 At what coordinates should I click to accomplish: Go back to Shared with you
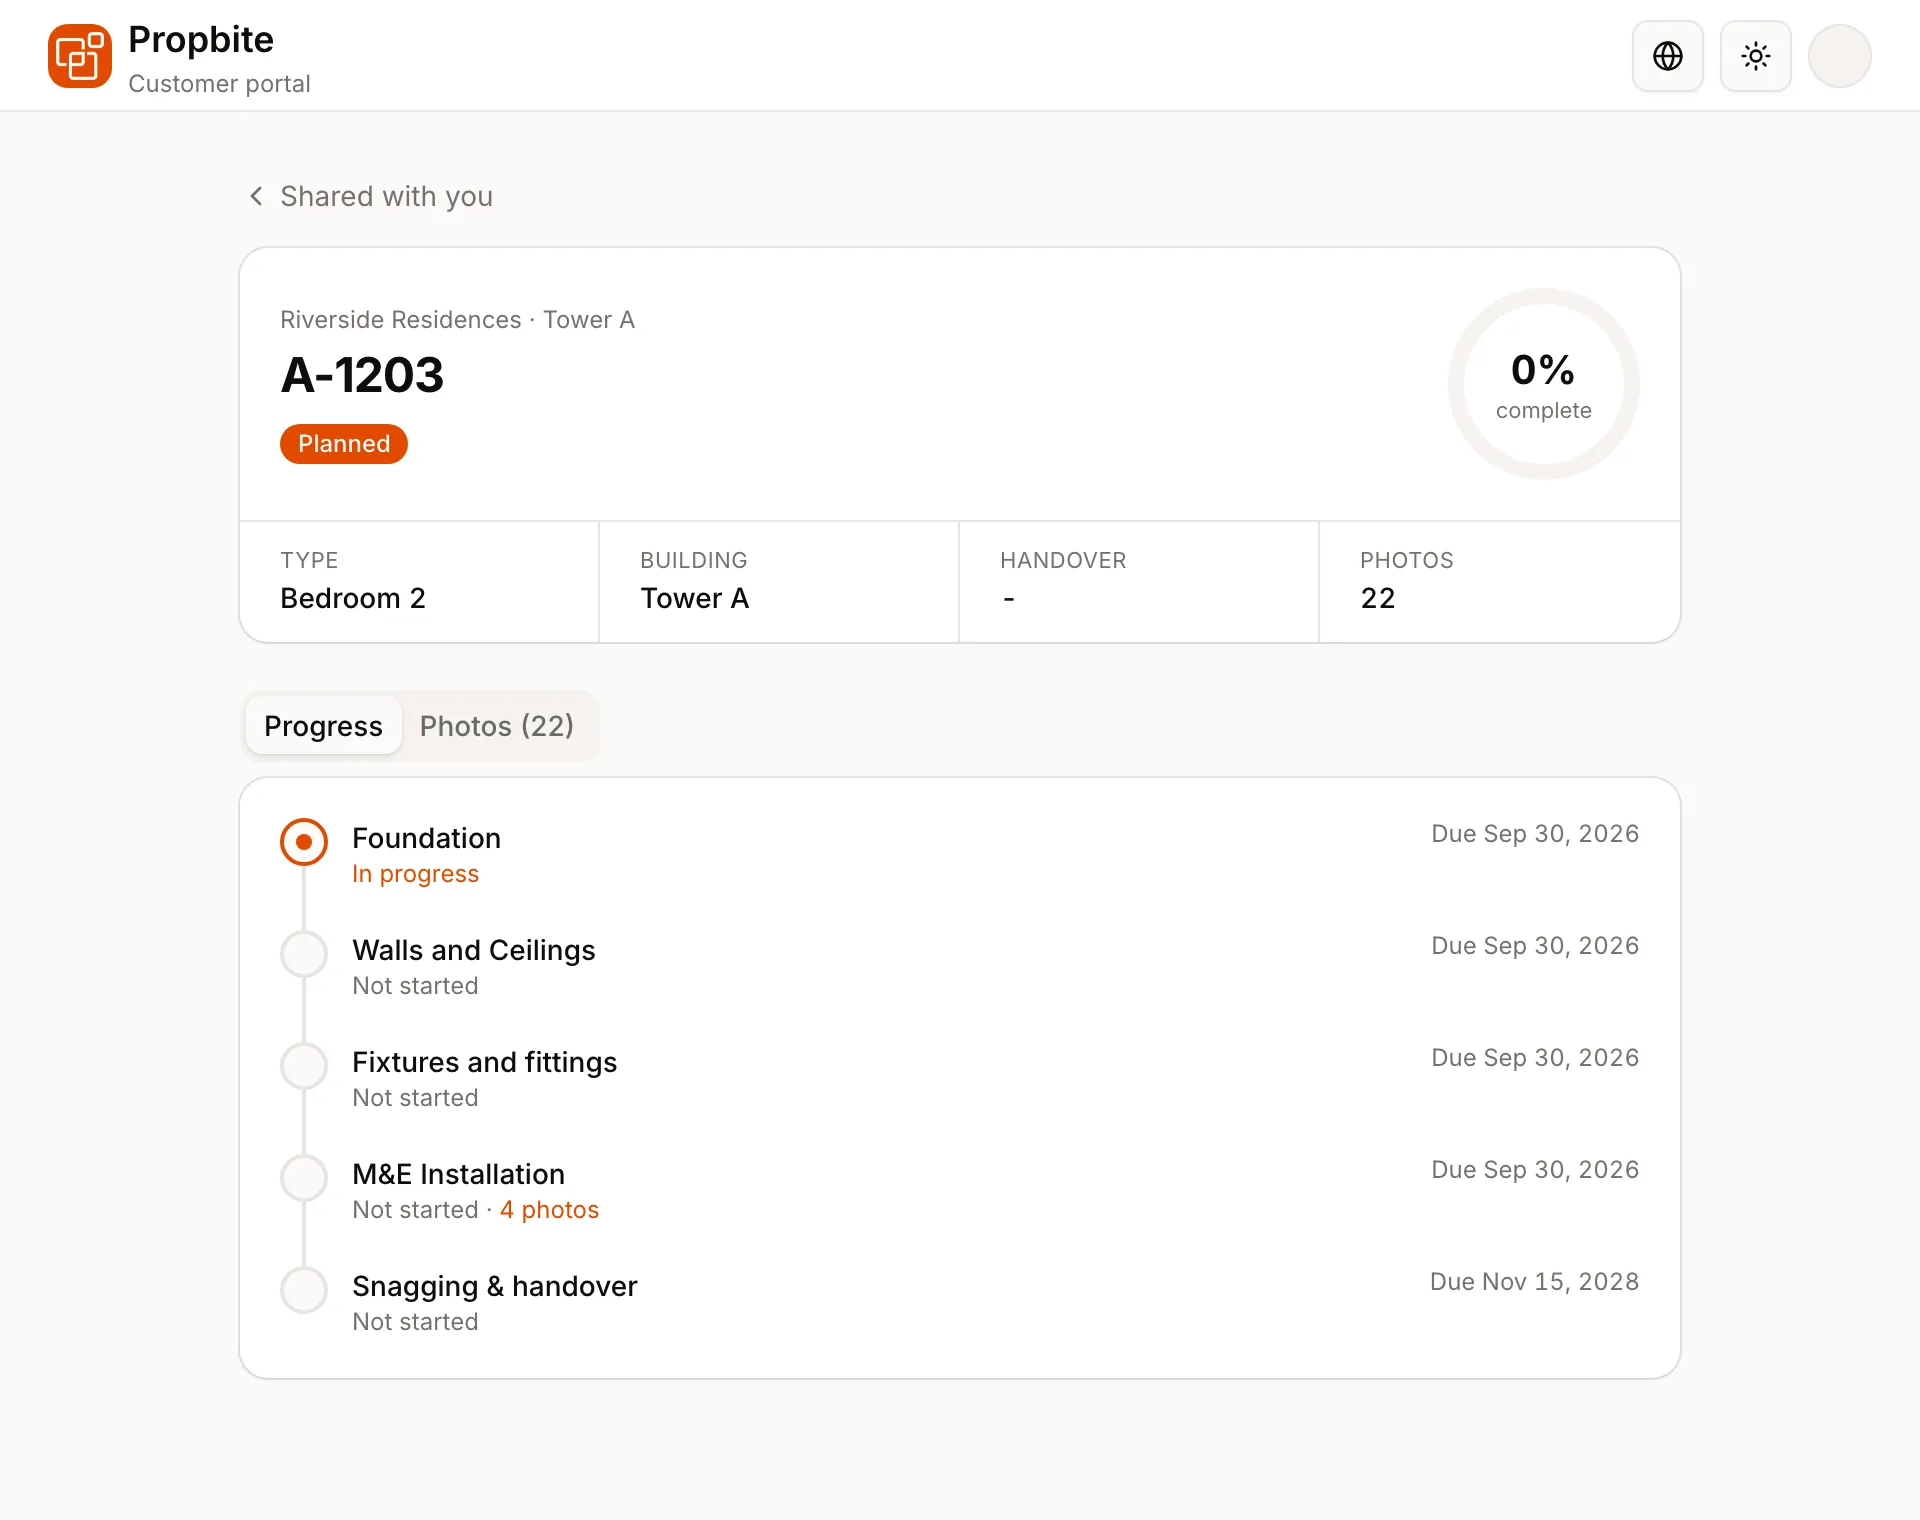coord(386,196)
